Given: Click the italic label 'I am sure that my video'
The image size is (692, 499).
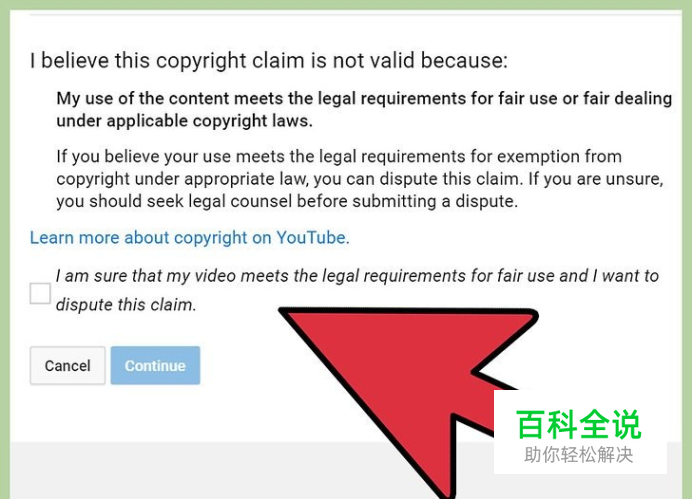Looking at the screenshot, I should click(x=357, y=276).
